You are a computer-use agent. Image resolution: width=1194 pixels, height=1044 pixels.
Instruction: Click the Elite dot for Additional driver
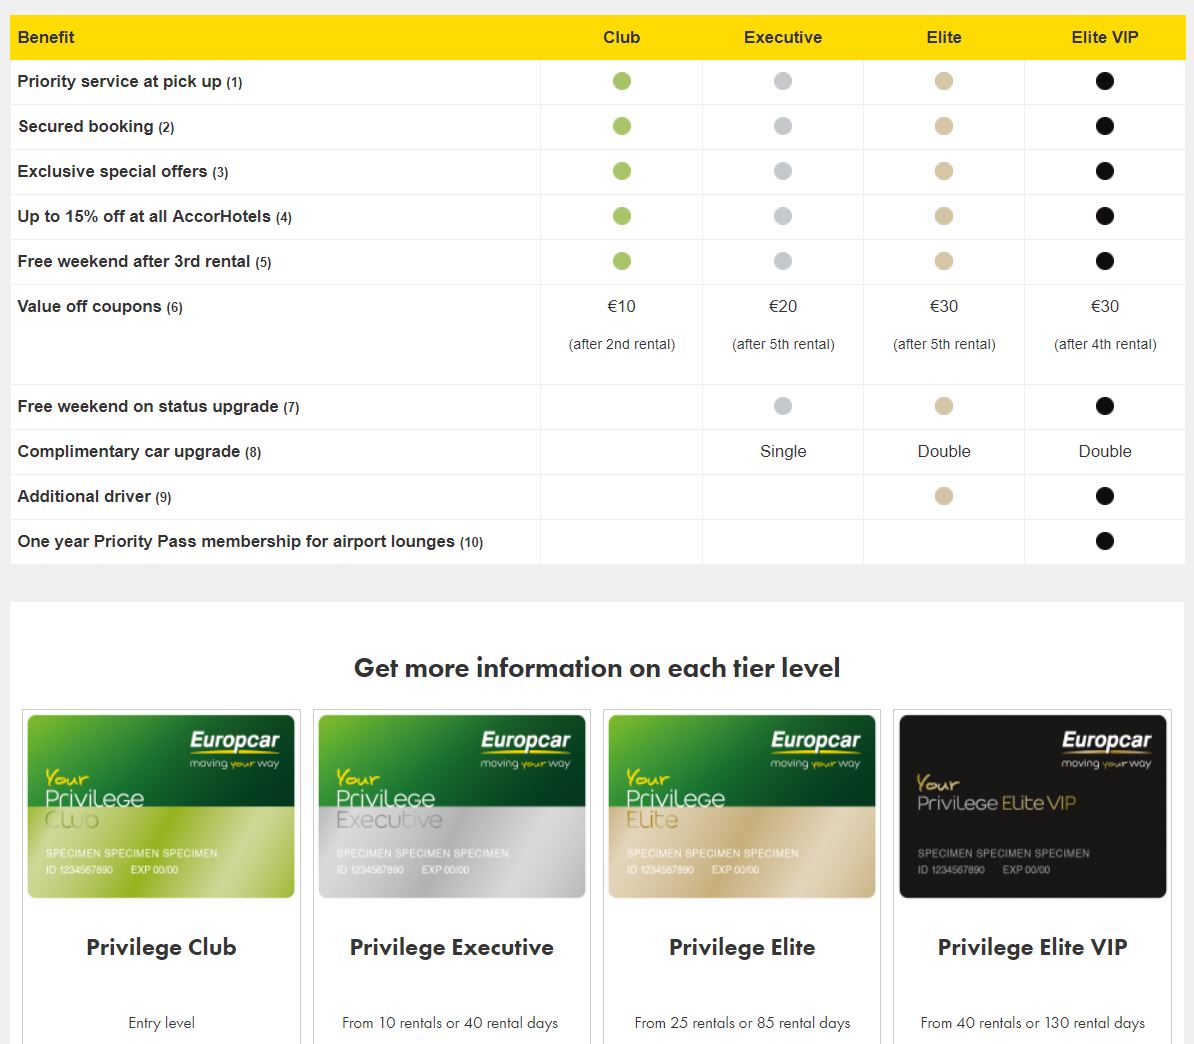(943, 496)
